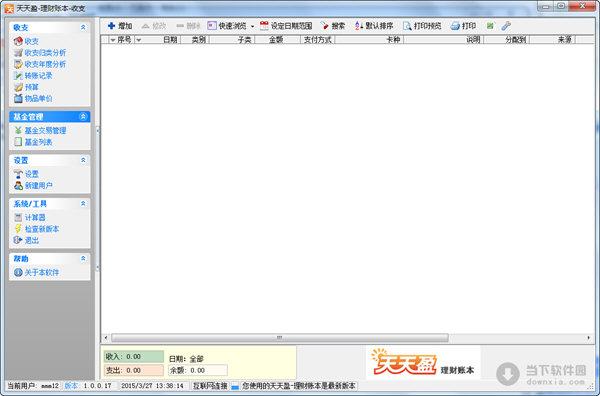The image size is (600, 396).
Task: Open 收支年度分析 in sidebar
Action: [x=40, y=64]
